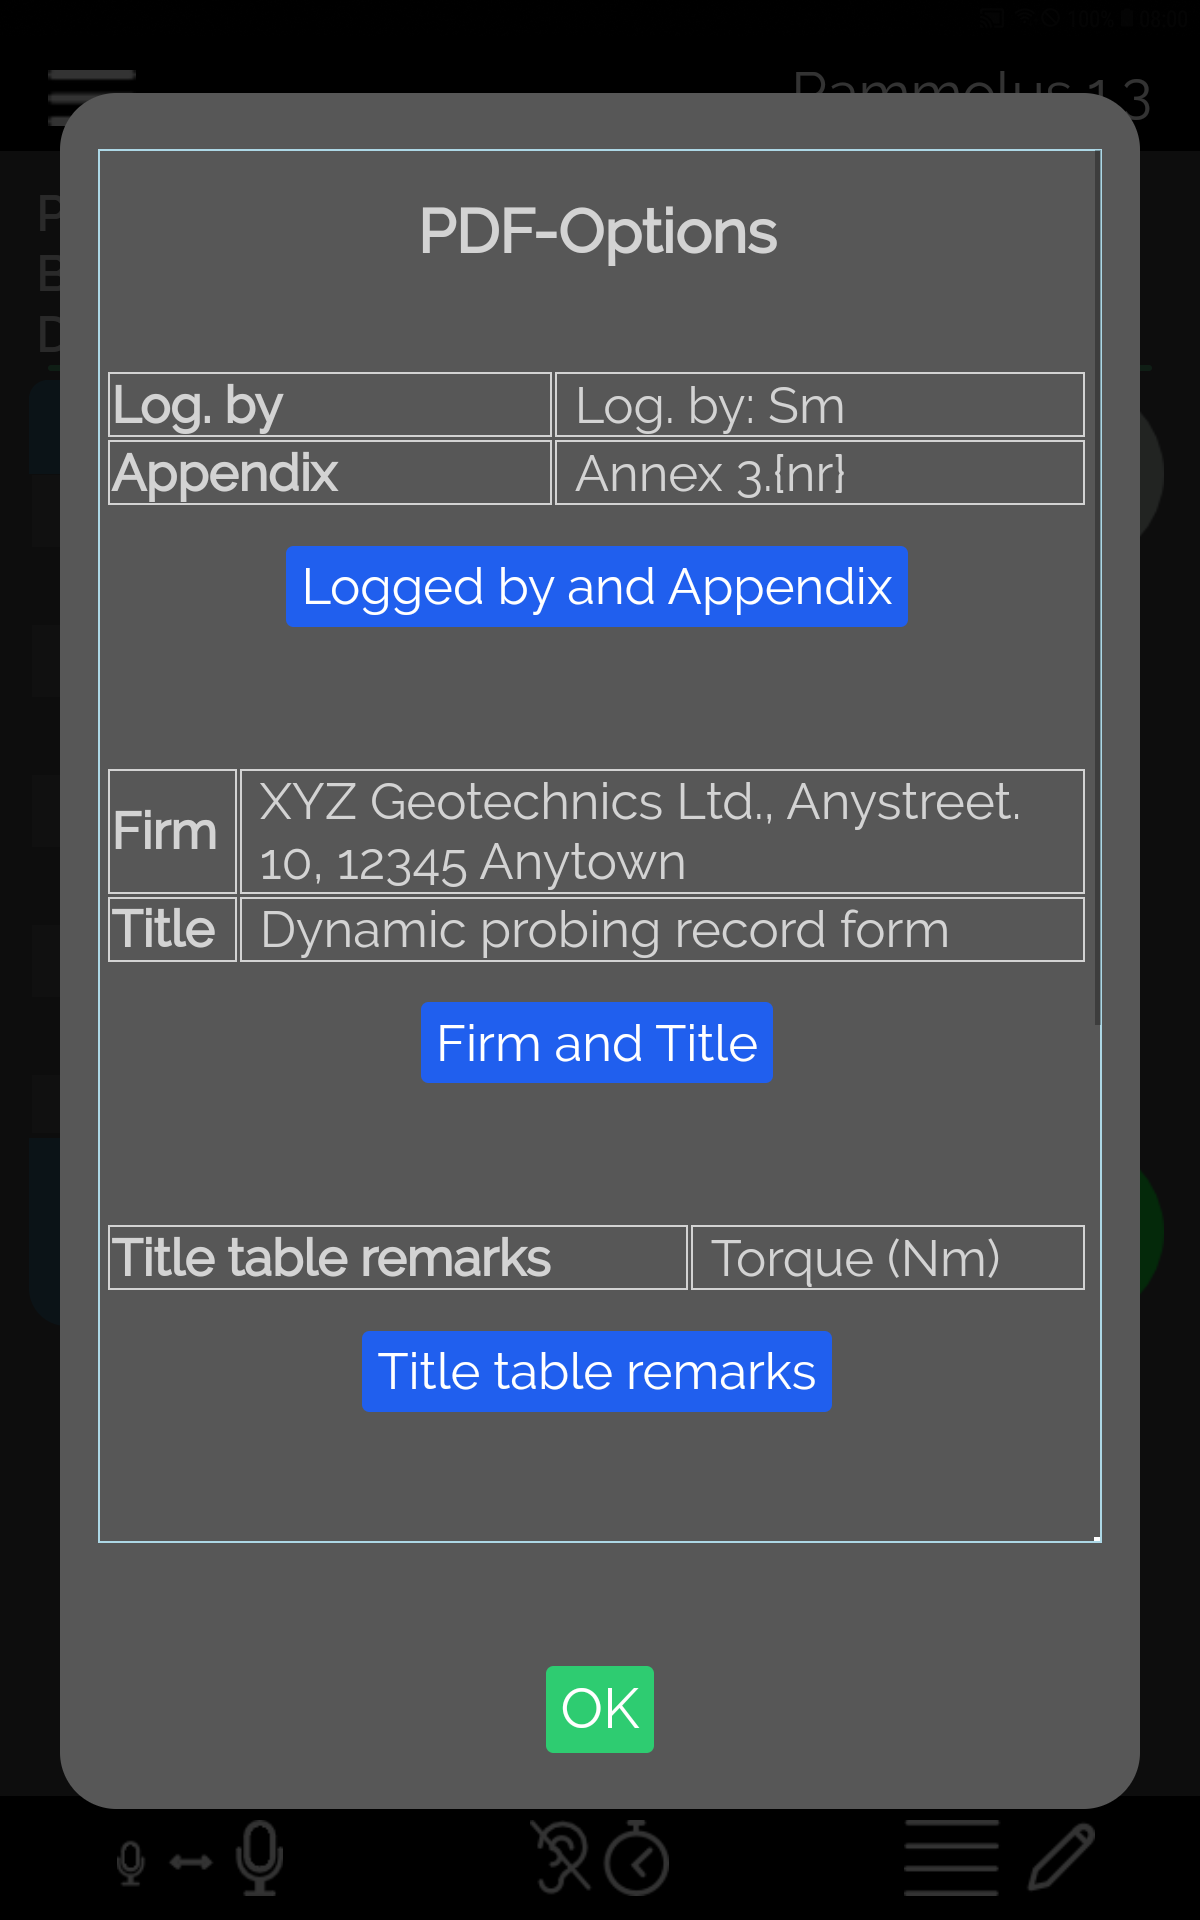Tap the OK button
This screenshot has width=1200, height=1920.
(x=599, y=1708)
